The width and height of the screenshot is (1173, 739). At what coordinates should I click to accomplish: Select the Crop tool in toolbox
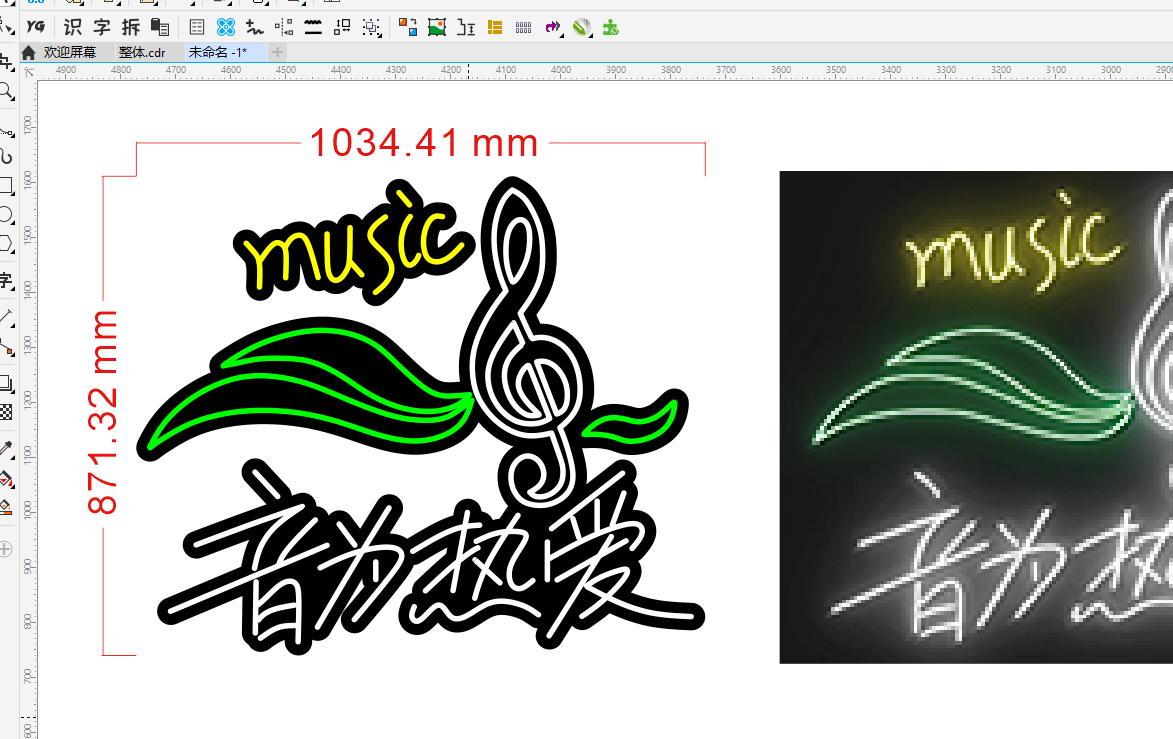click(x=7, y=63)
